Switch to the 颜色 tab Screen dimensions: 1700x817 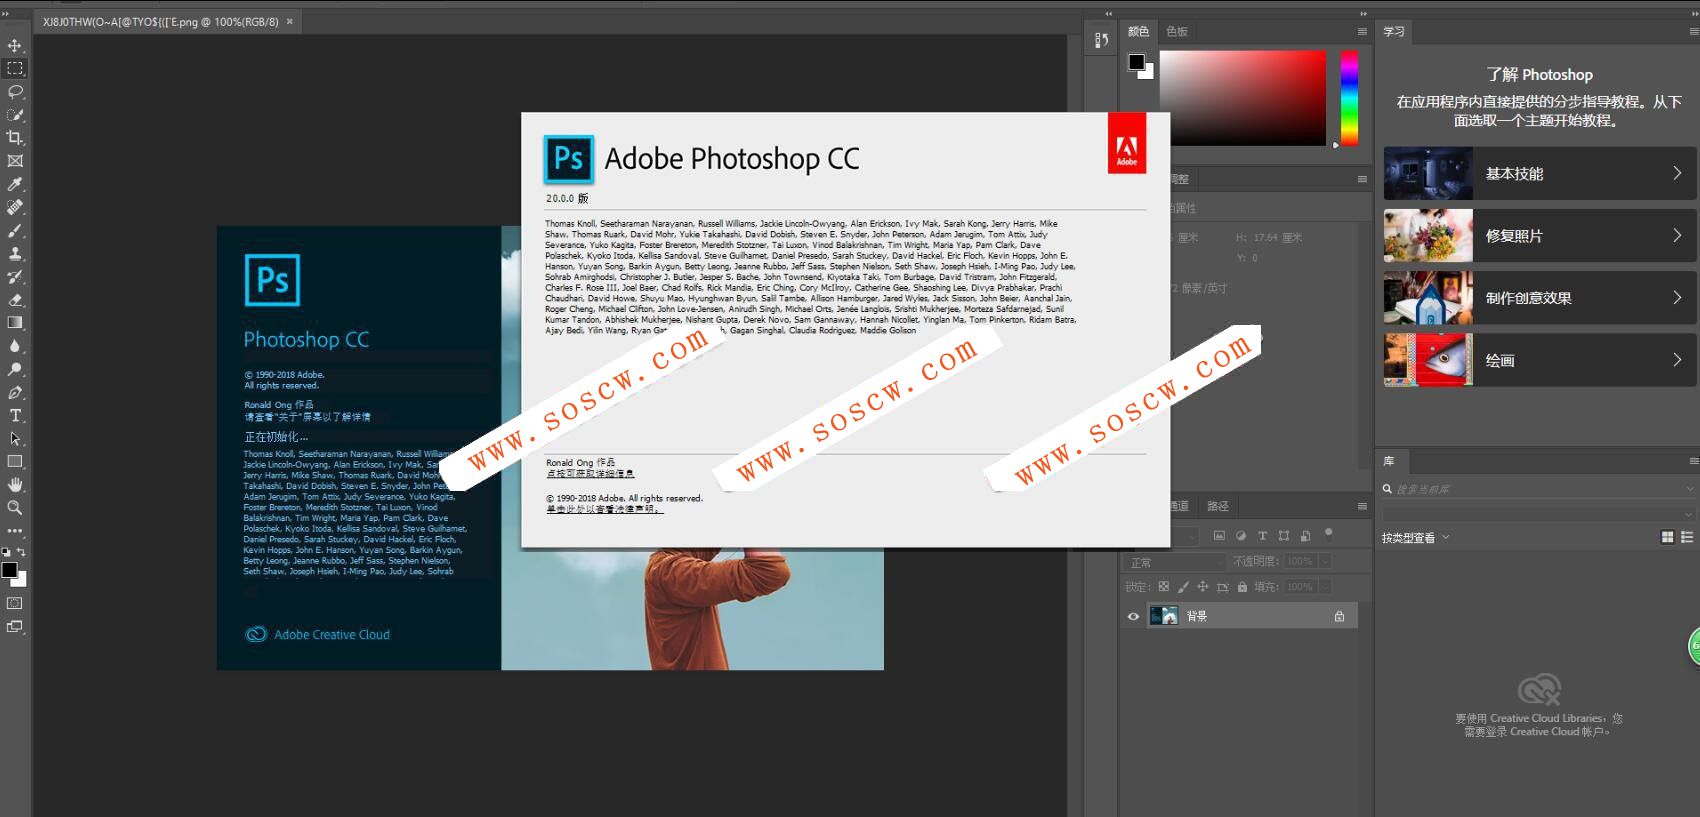tap(1139, 32)
